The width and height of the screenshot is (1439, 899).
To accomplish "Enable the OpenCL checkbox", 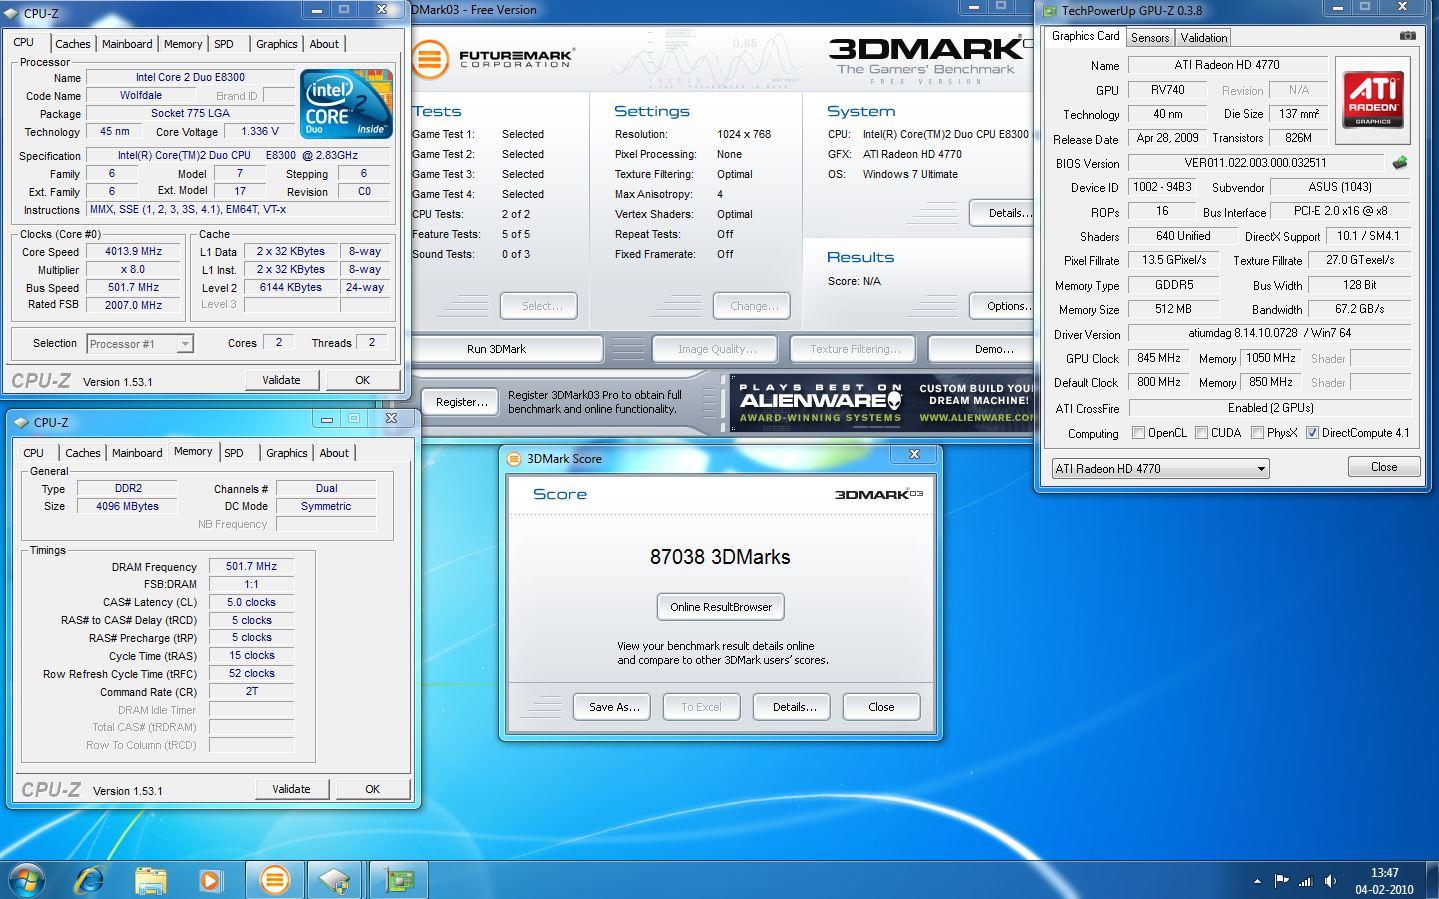I will pos(1138,433).
